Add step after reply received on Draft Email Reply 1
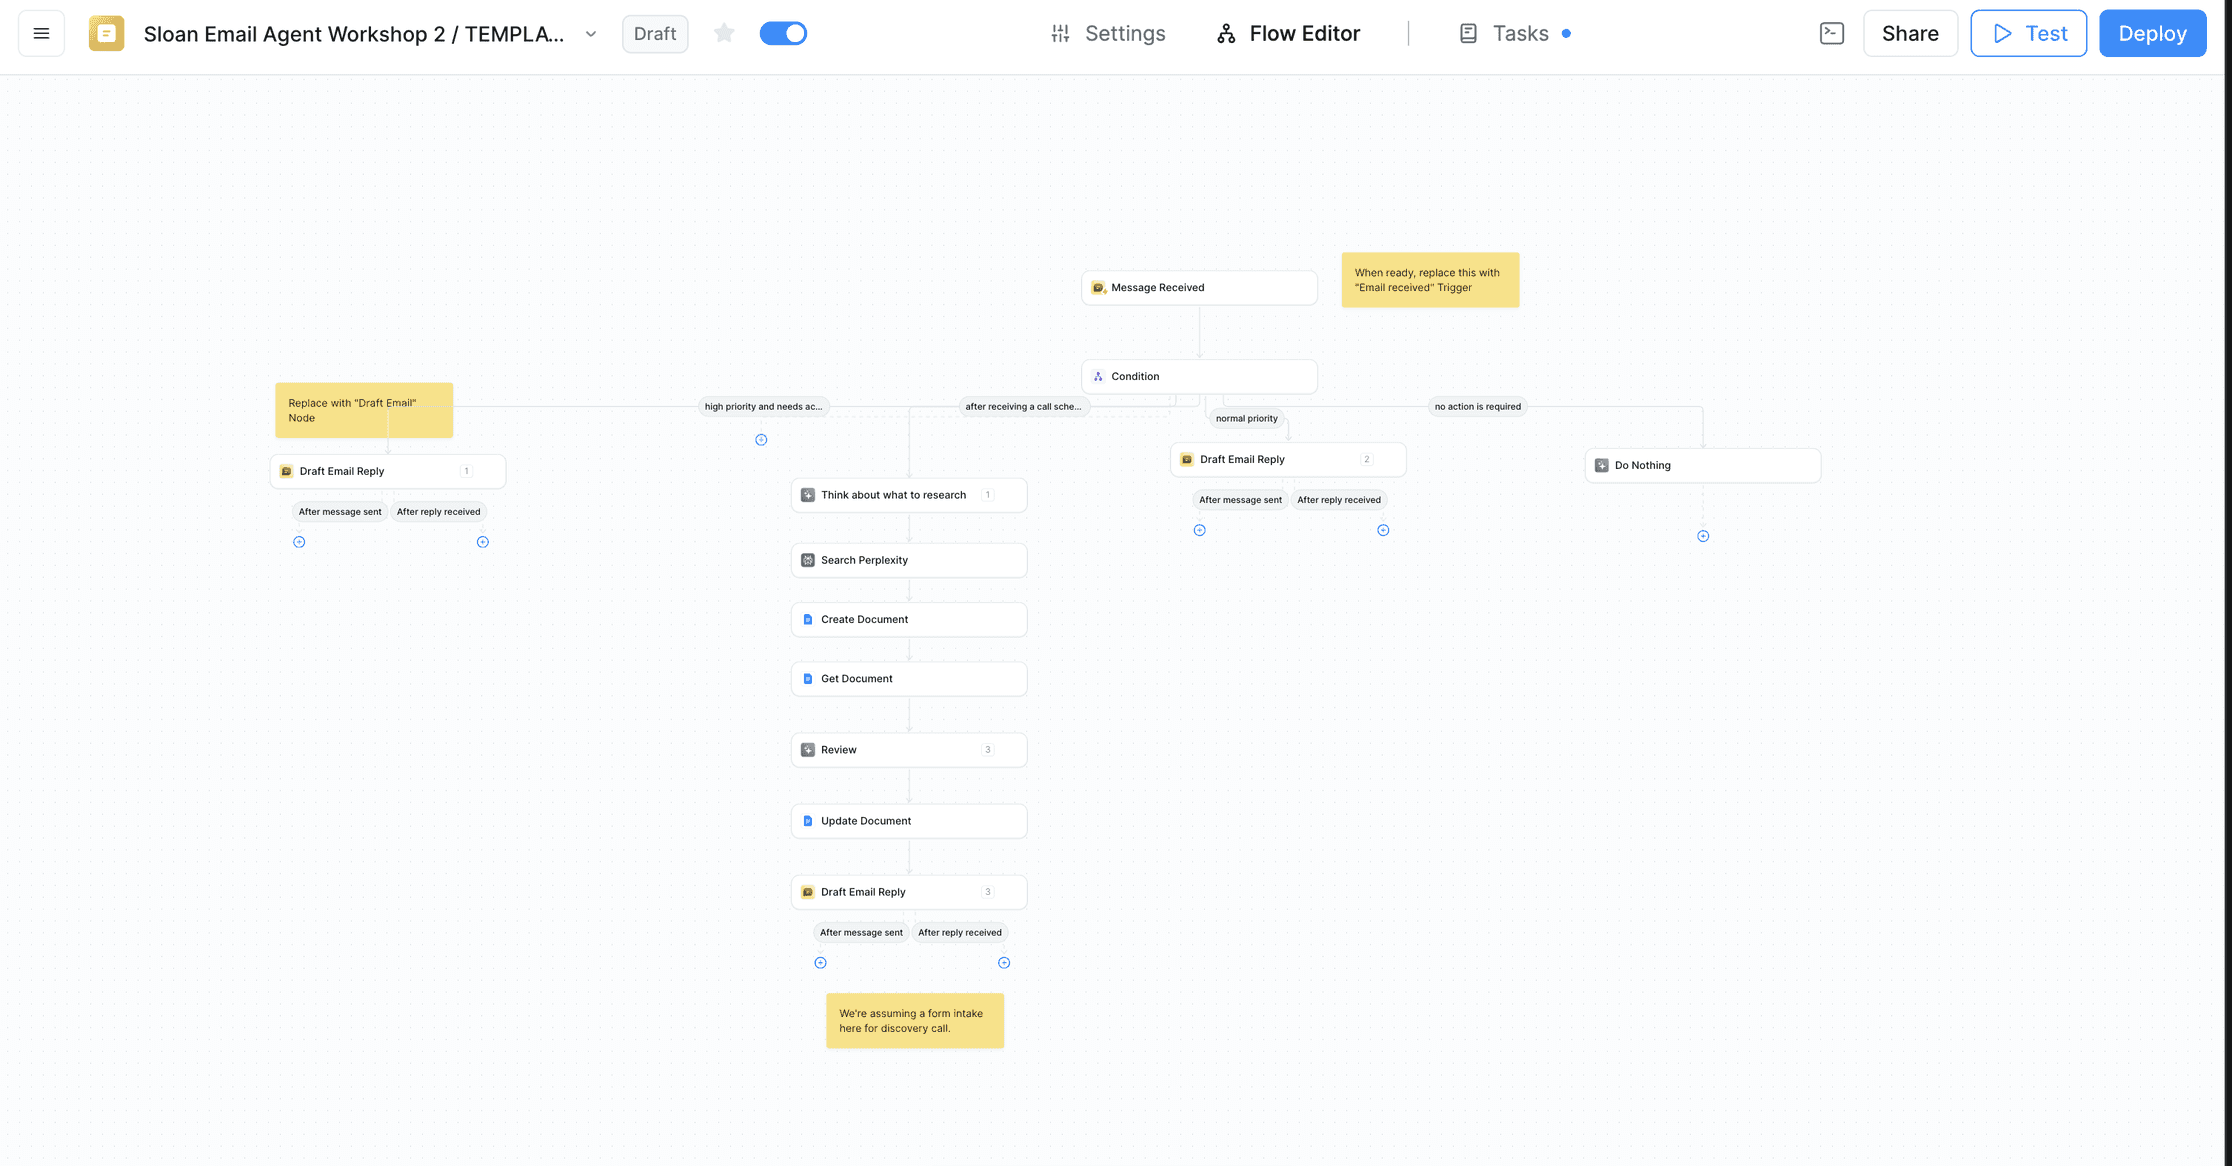 pyautogui.click(x=483, y=542)
